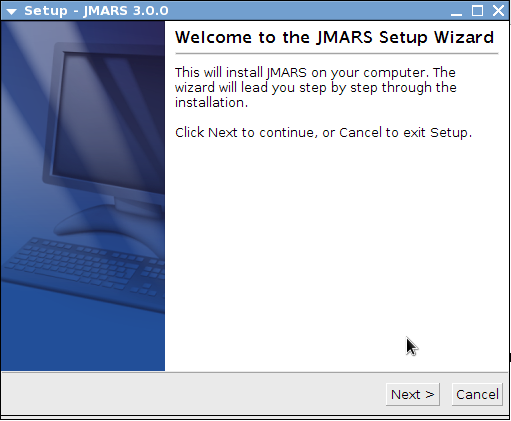511x421 pixels.
Task: Open the window menu triangle in title bar
Action: (x=11, y=12)
